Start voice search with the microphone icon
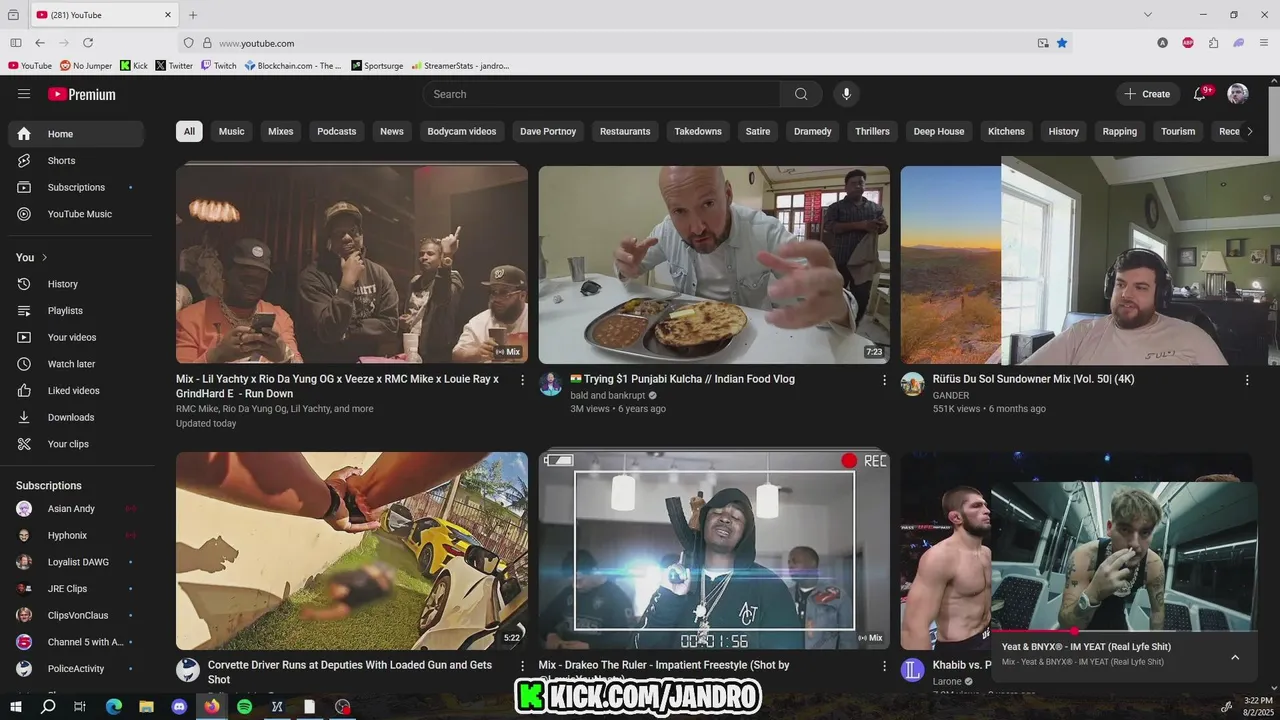Image resolution: width=1280 pixels, height=720 pixels. (846, 94)
